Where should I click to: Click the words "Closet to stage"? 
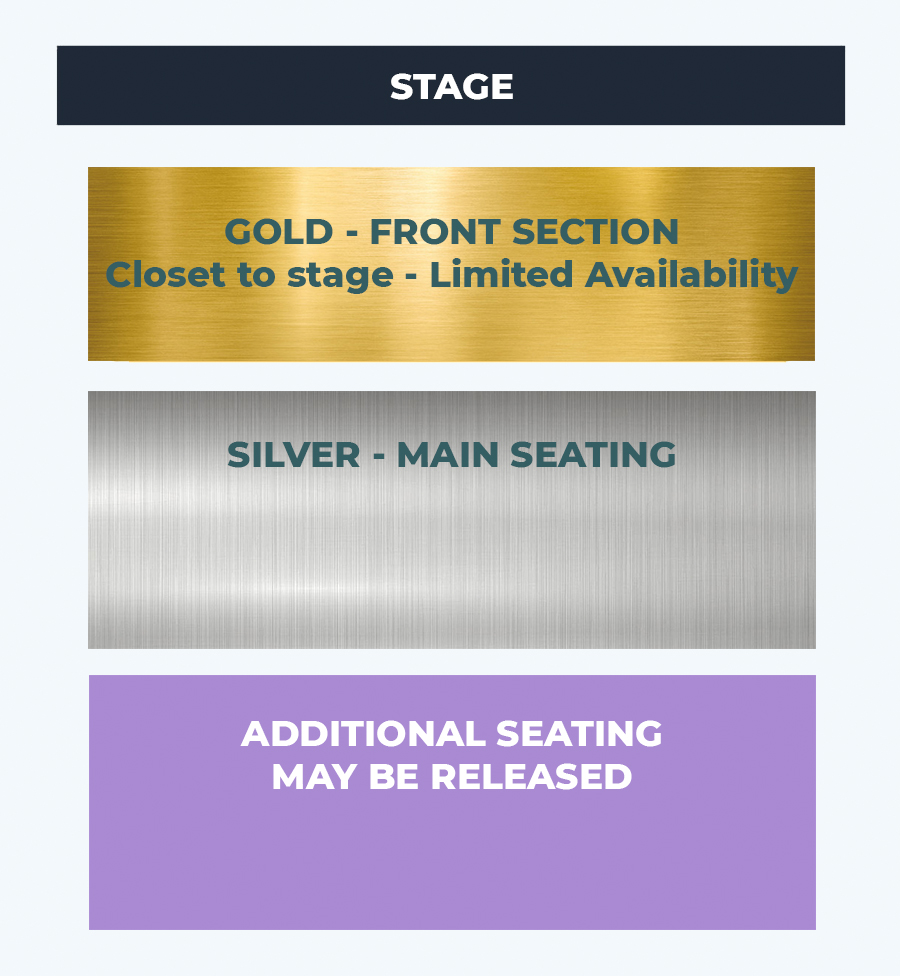249,275
